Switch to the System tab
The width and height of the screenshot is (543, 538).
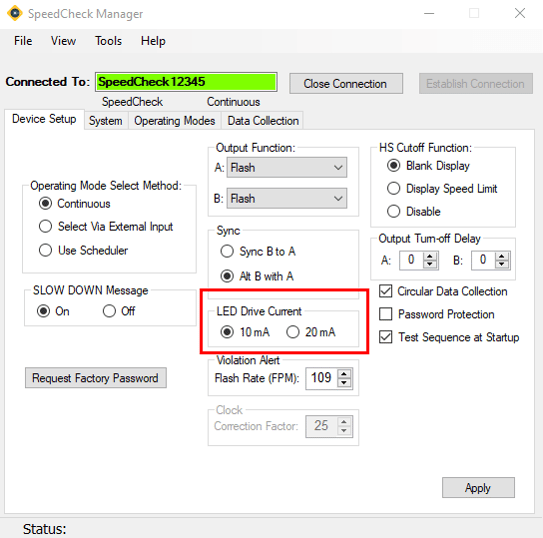click(106, 121)
